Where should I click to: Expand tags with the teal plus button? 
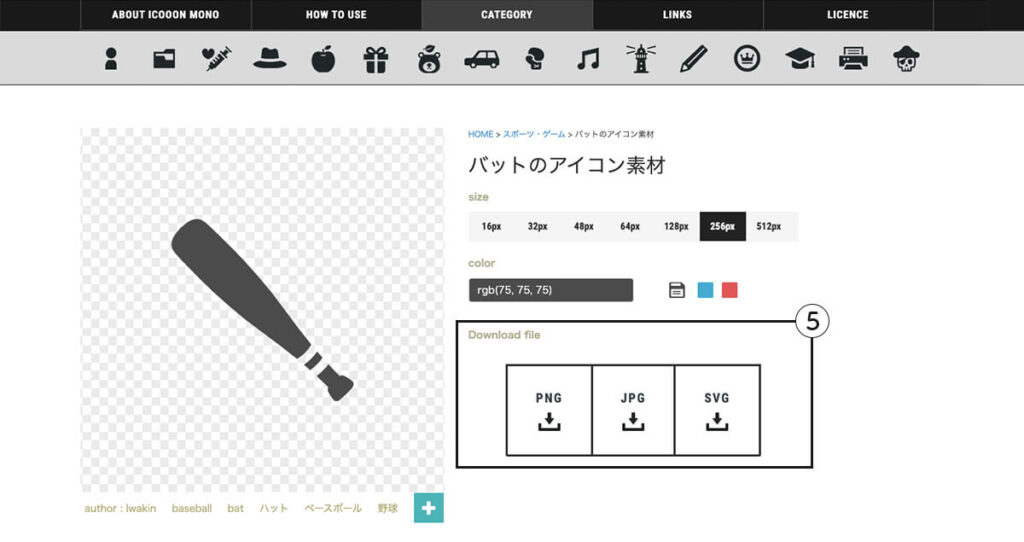(429, 508)
